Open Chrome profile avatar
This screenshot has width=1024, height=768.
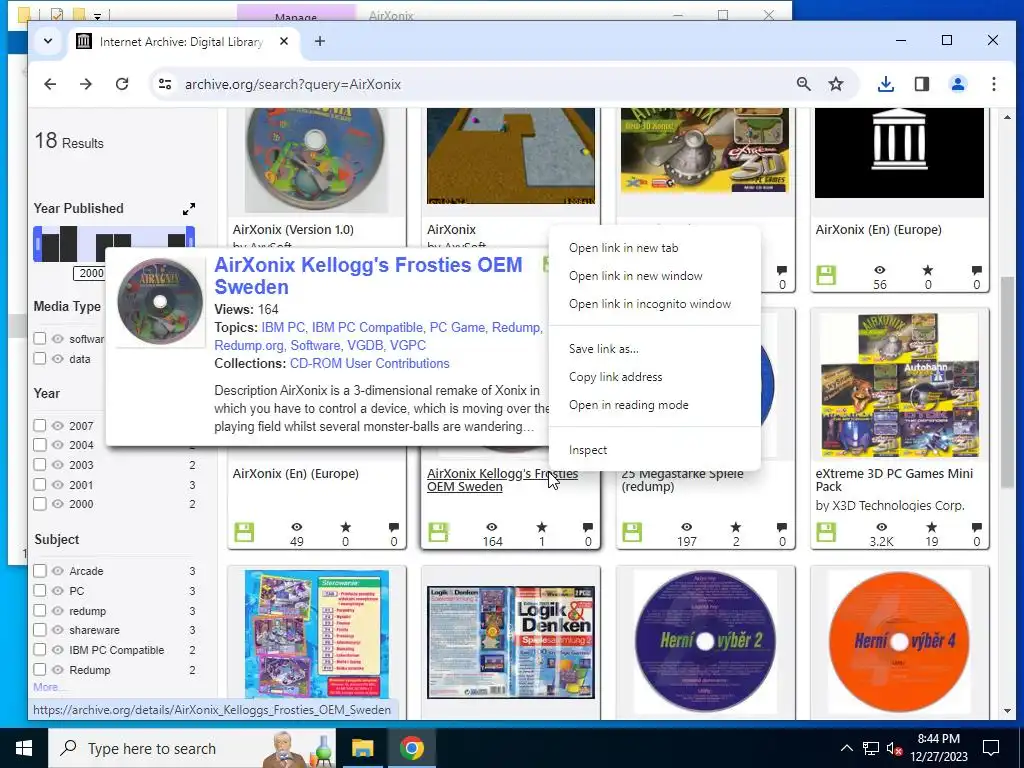[x=957, y=84]
